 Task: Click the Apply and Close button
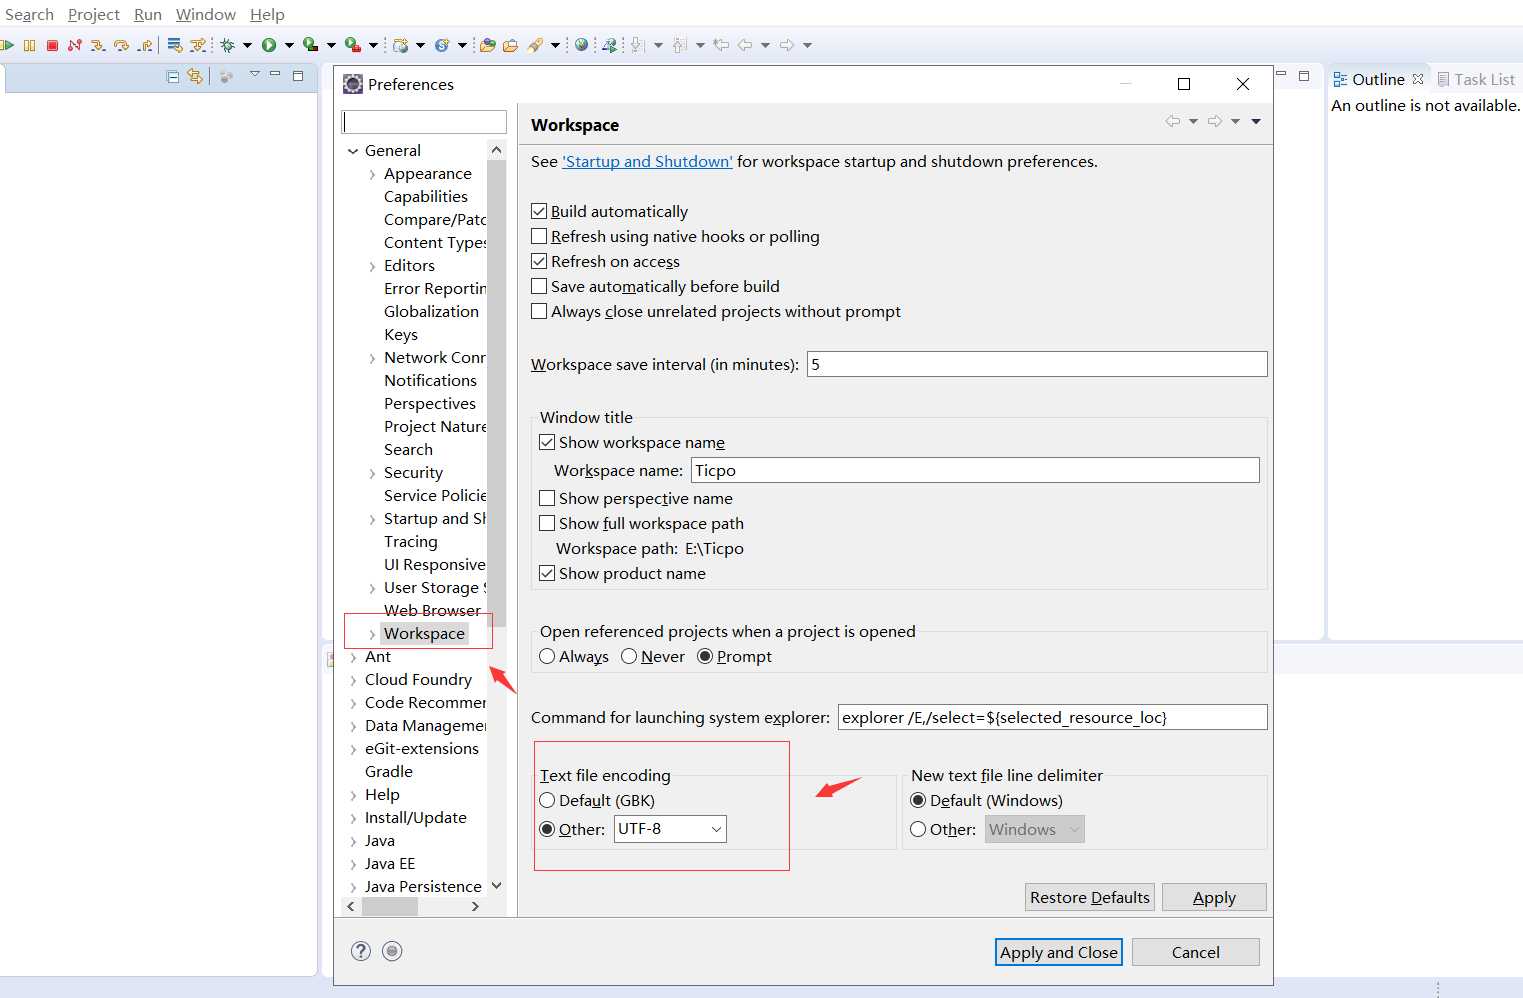coord(1059,952)
